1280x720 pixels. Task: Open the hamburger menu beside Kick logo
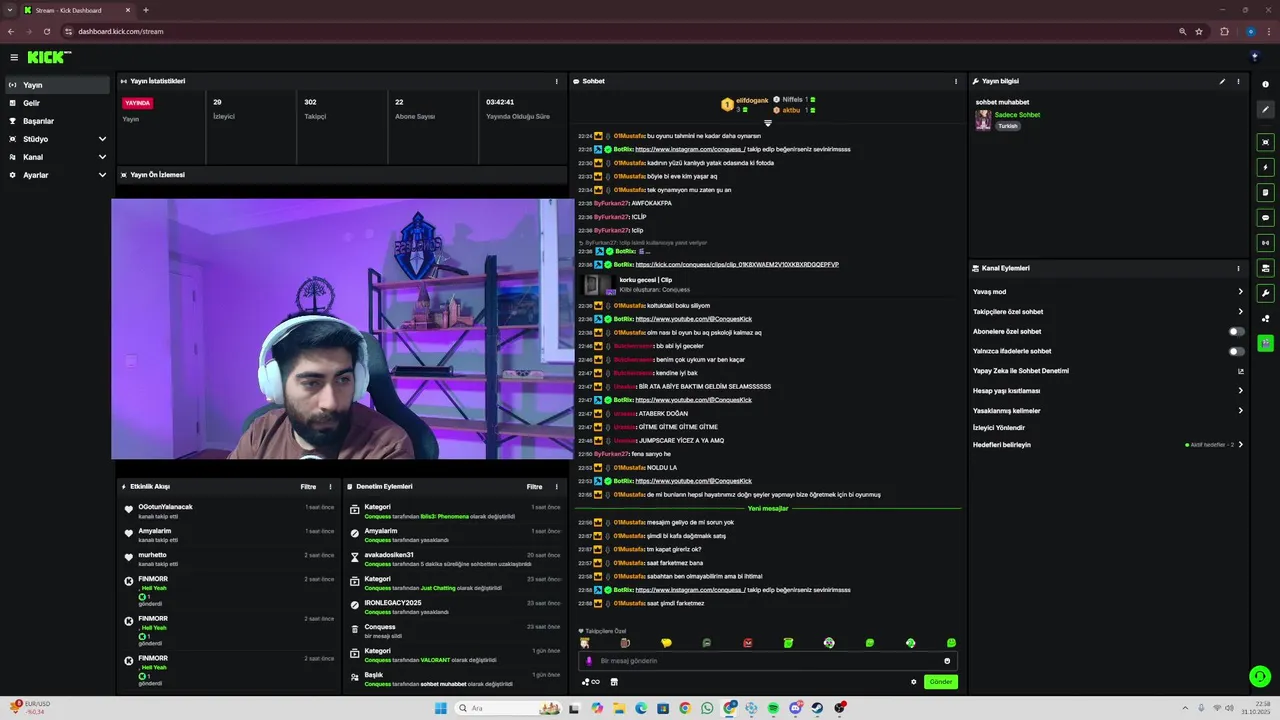coord(14,57)
